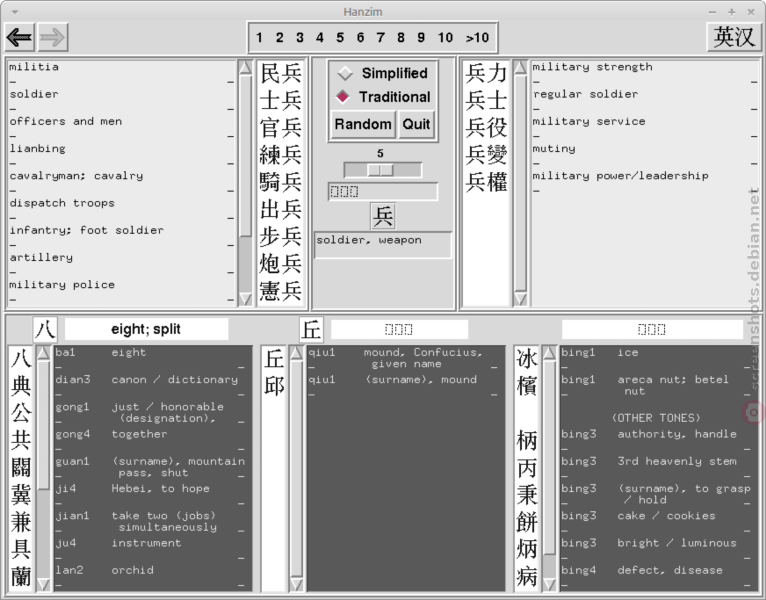Click the 'mutiny' definition
766x600 pixels.
tap(554, 149)
